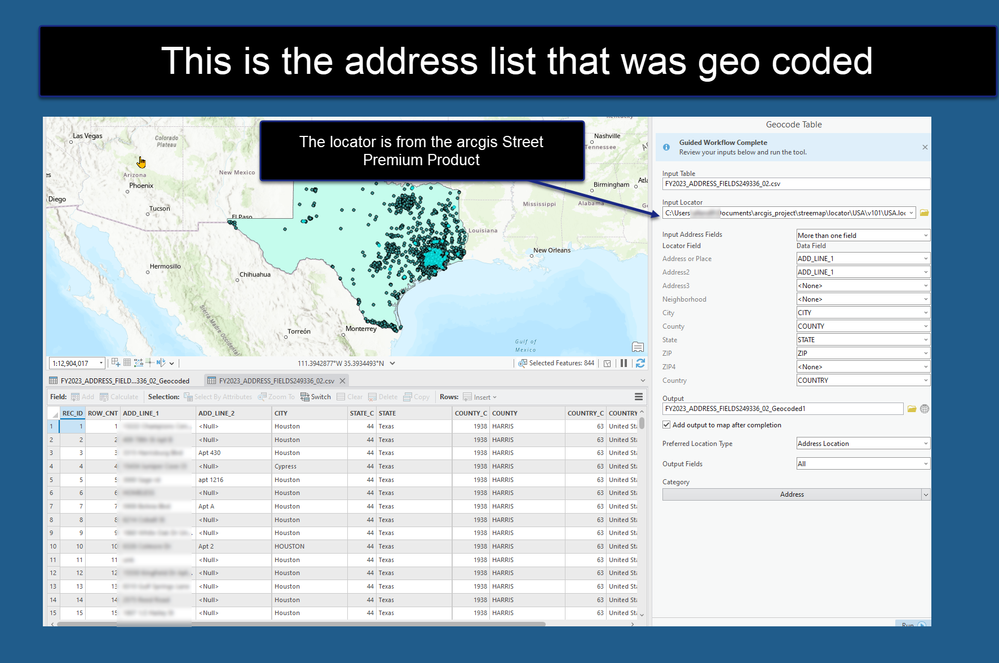Click in the Input Locator path field
This screenshot has width=999, height=663.
789,213
